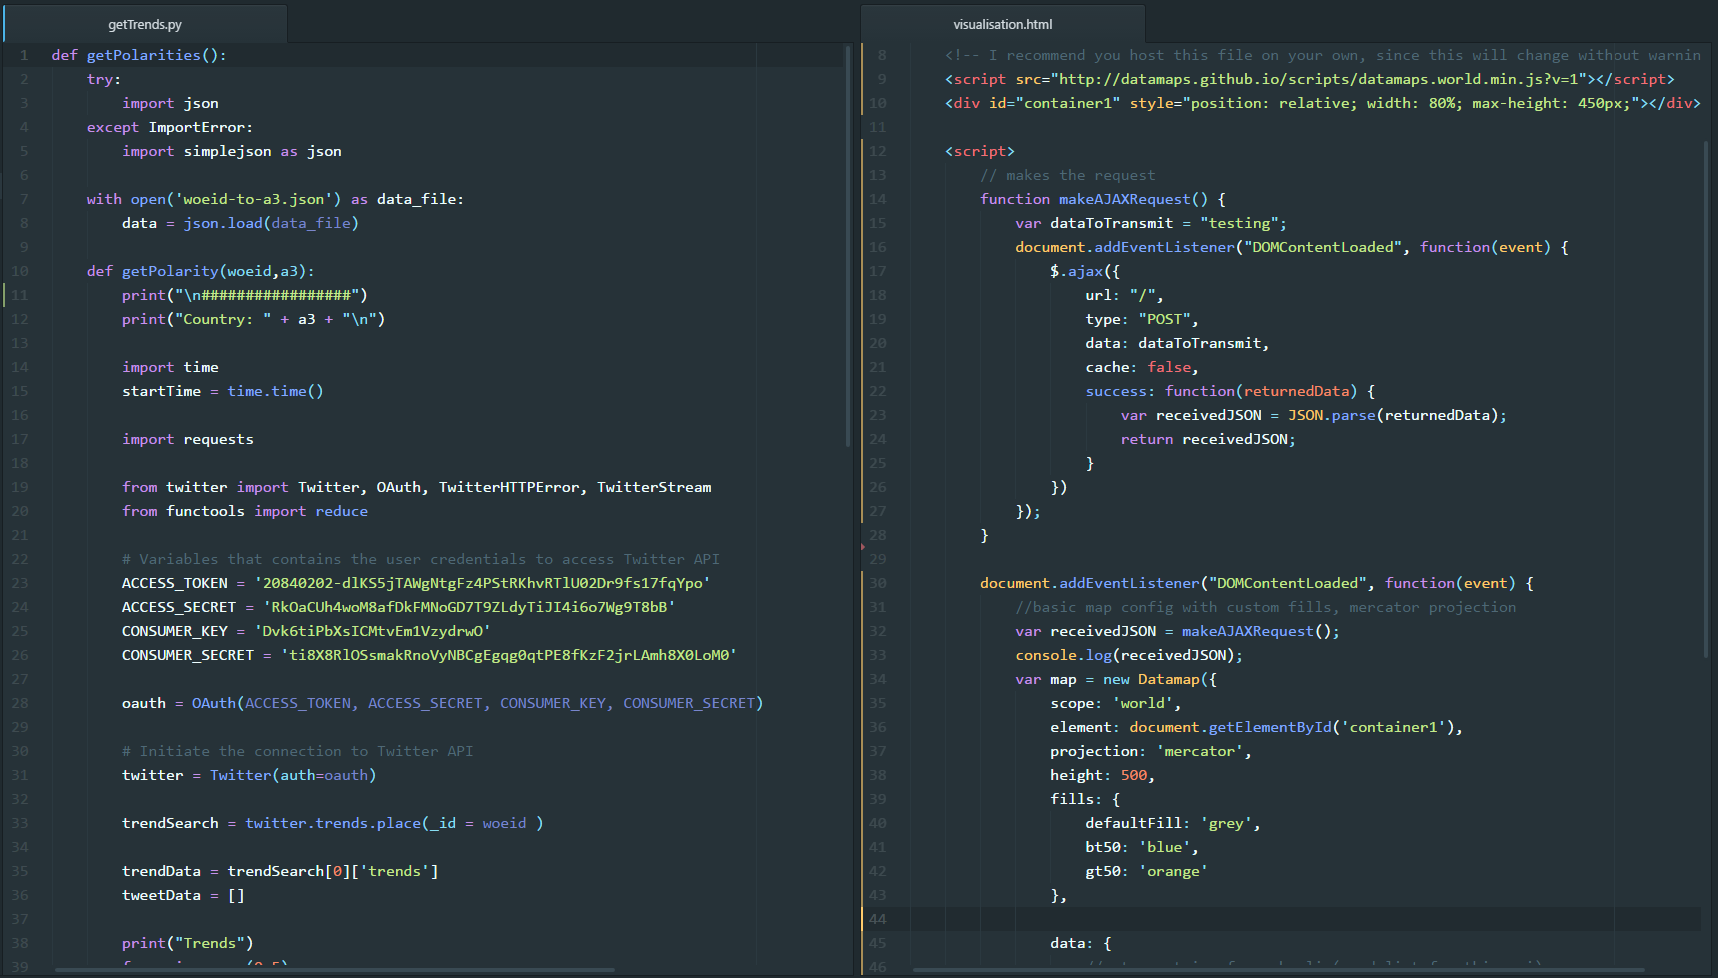Click the '$.ajax({' call
This screenshot has height=978, width=1718.
tap(1085, 271)
